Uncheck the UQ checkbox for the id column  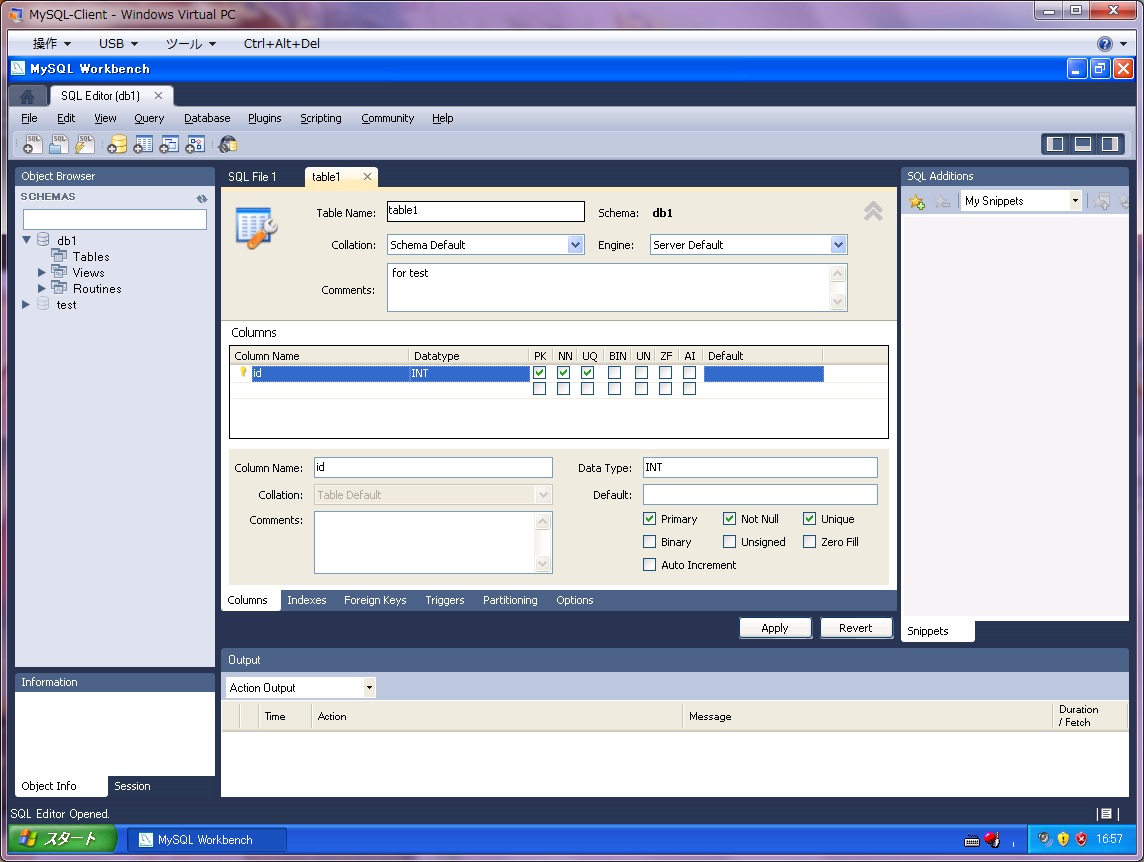tap(587, 373)
